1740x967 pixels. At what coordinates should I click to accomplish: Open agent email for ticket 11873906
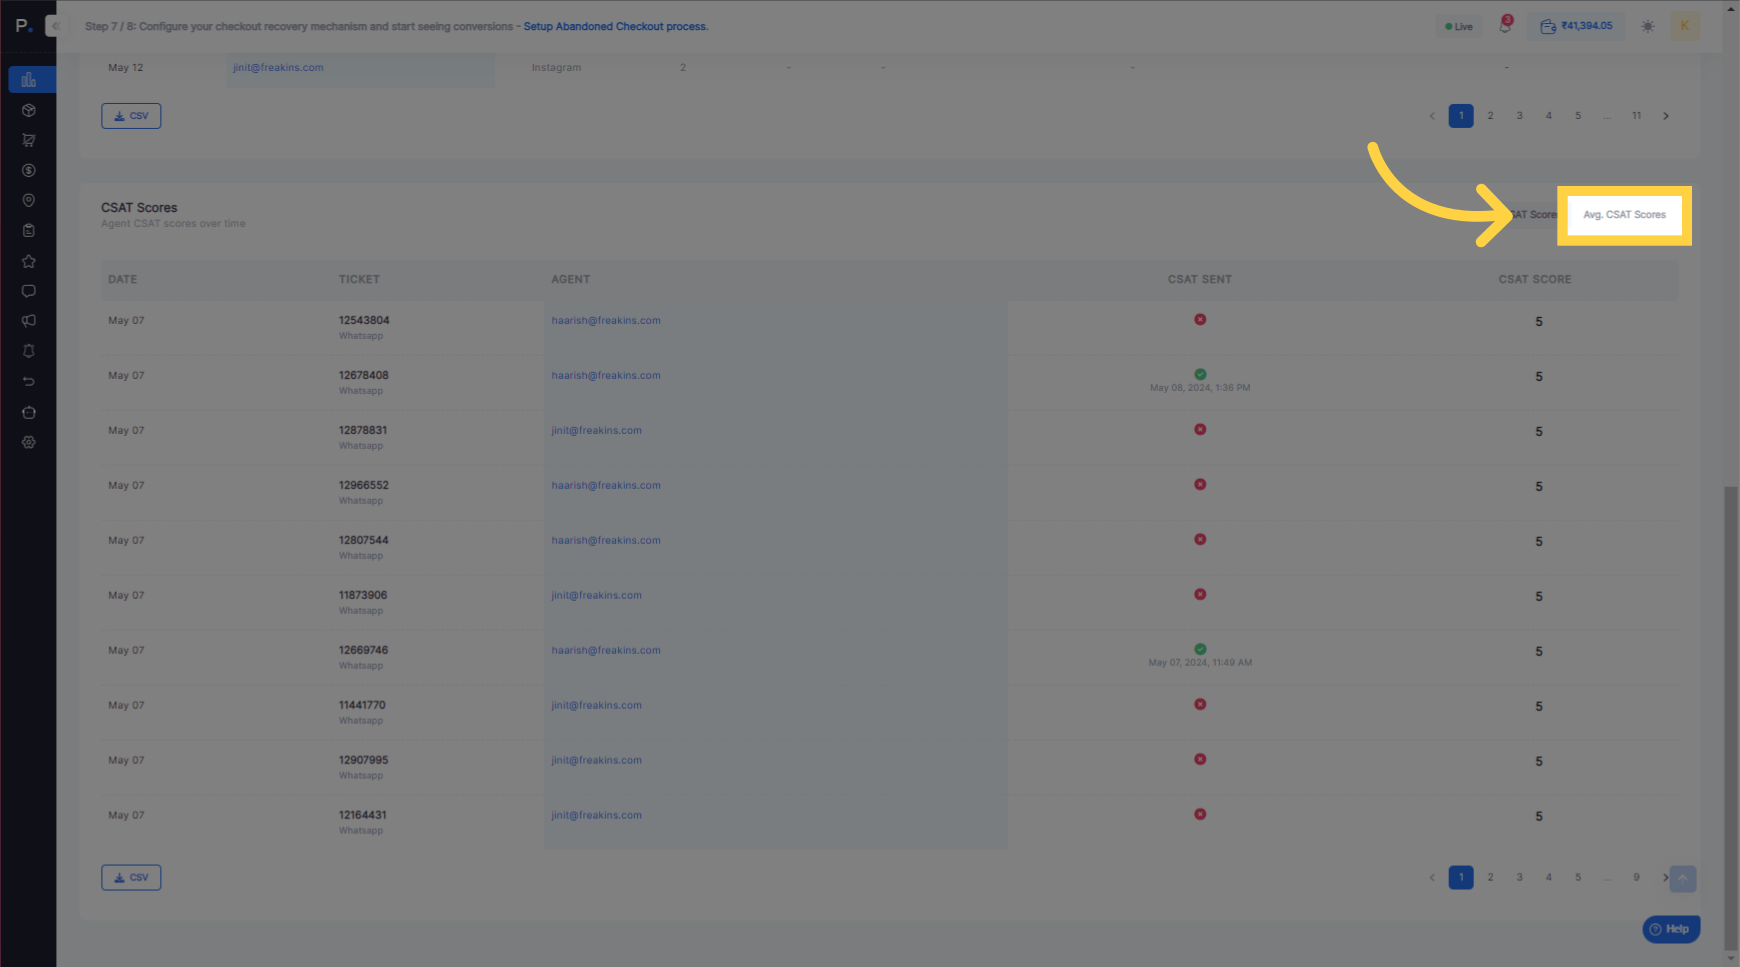[597, 596]
